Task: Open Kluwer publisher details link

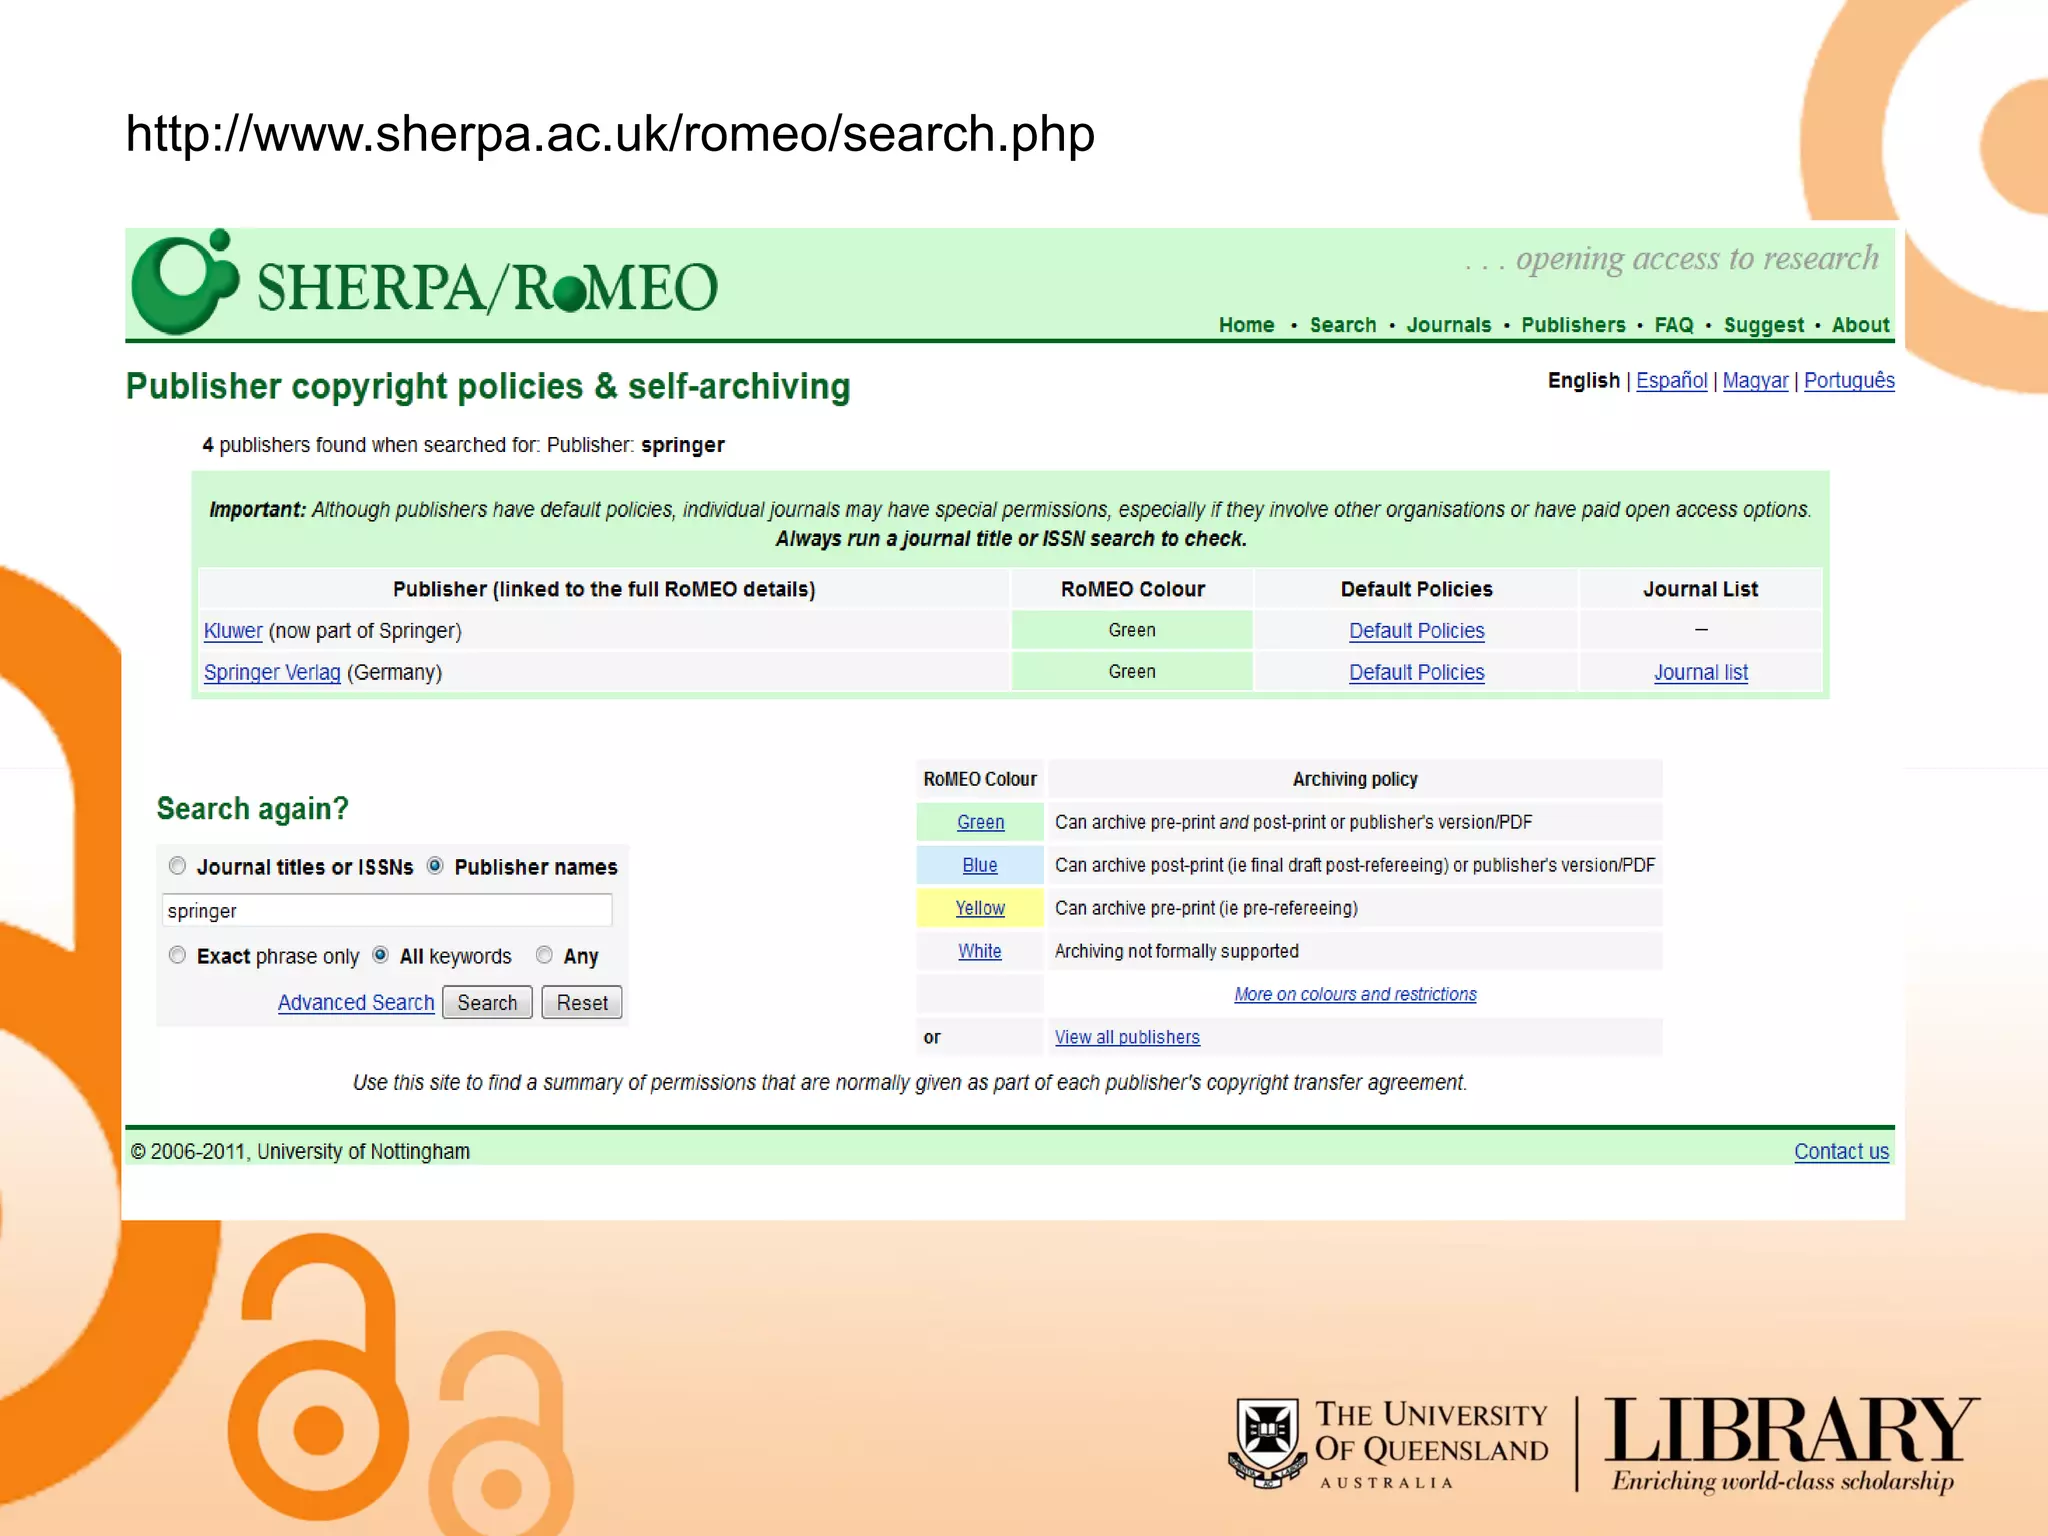Action: click(x=233, y=631)
